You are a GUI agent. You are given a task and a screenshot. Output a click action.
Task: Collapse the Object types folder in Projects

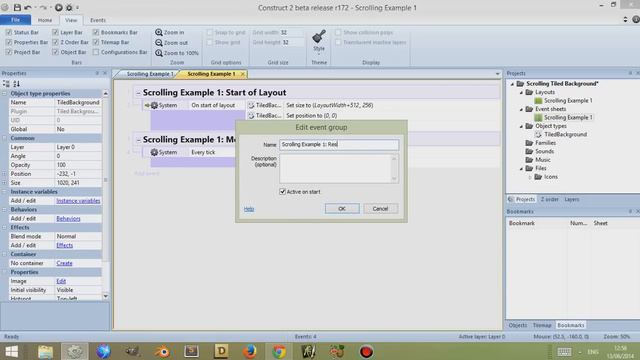pos(521,126)
